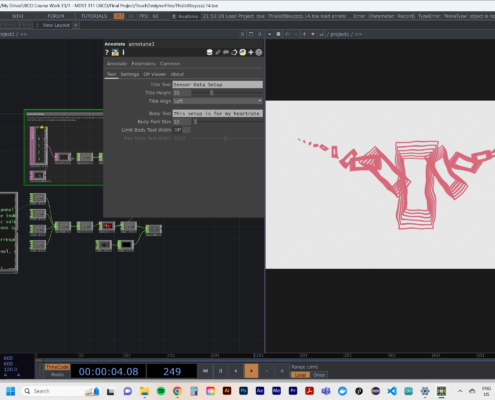Viewport: 495px width, 400px height.
Task: Toggle the Realtime checkbox
Action: click(174, 16)
